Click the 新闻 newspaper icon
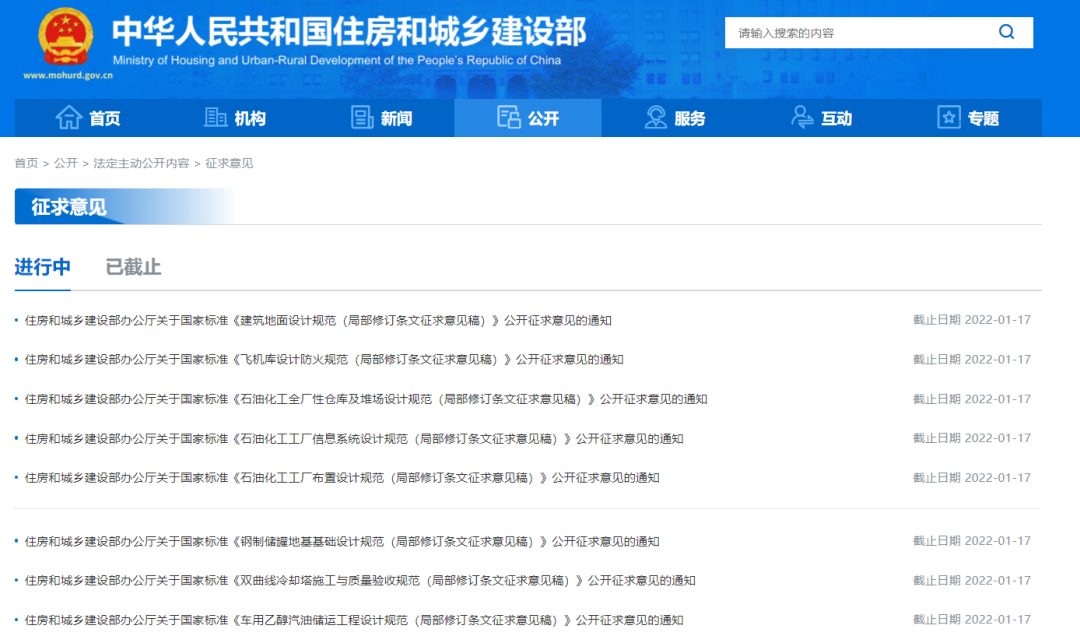 tap(362, 118)
